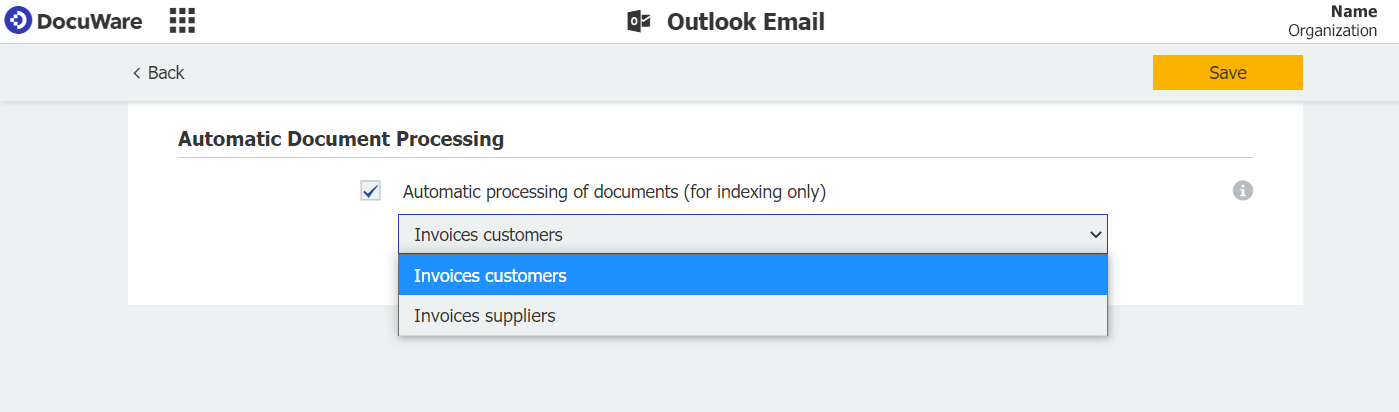Open the apps grid launcher
The height and width of the screenshot is (412, 1399).
pyautogui.click(x=182, y=21)
